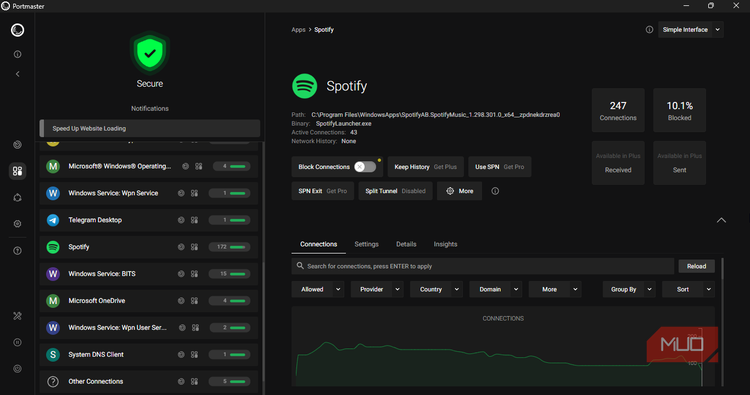Open the Sort dropdown
Screen dimensions: 750x395
coord(688,289)
